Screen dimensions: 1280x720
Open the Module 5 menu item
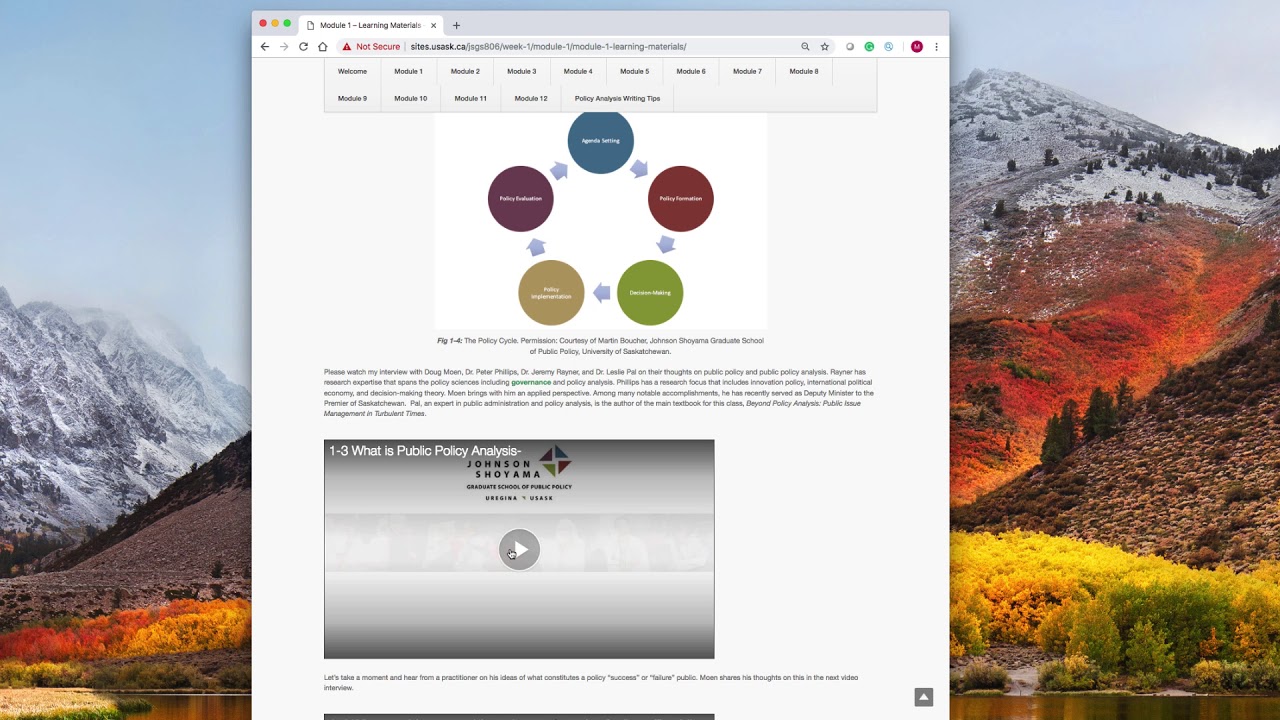coord(634,71)
